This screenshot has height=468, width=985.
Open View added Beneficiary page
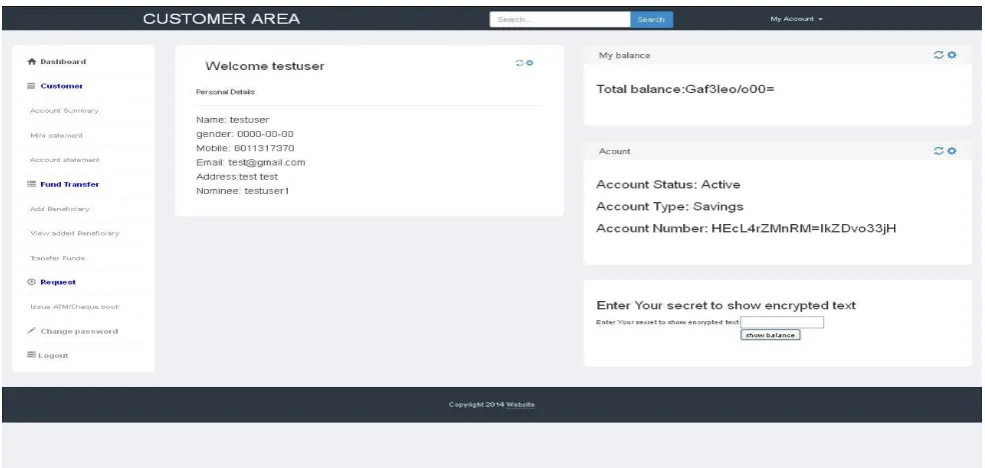[74, 233]
